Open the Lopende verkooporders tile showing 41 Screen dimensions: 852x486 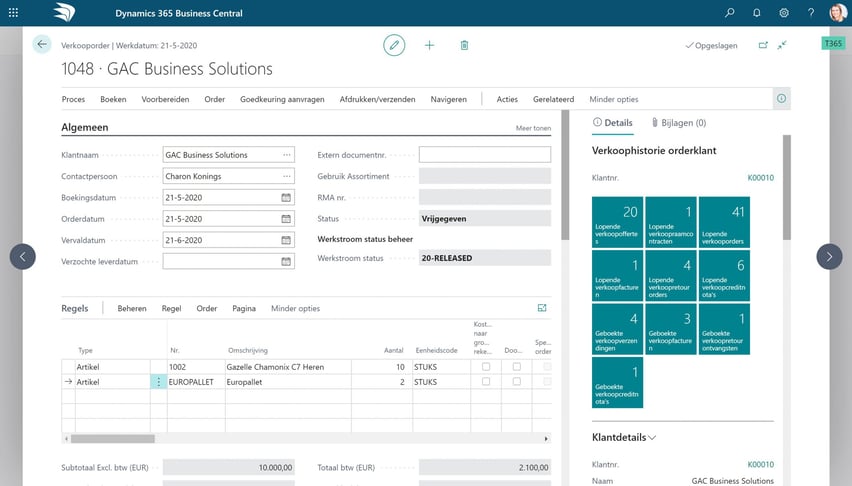coord(724,222)
